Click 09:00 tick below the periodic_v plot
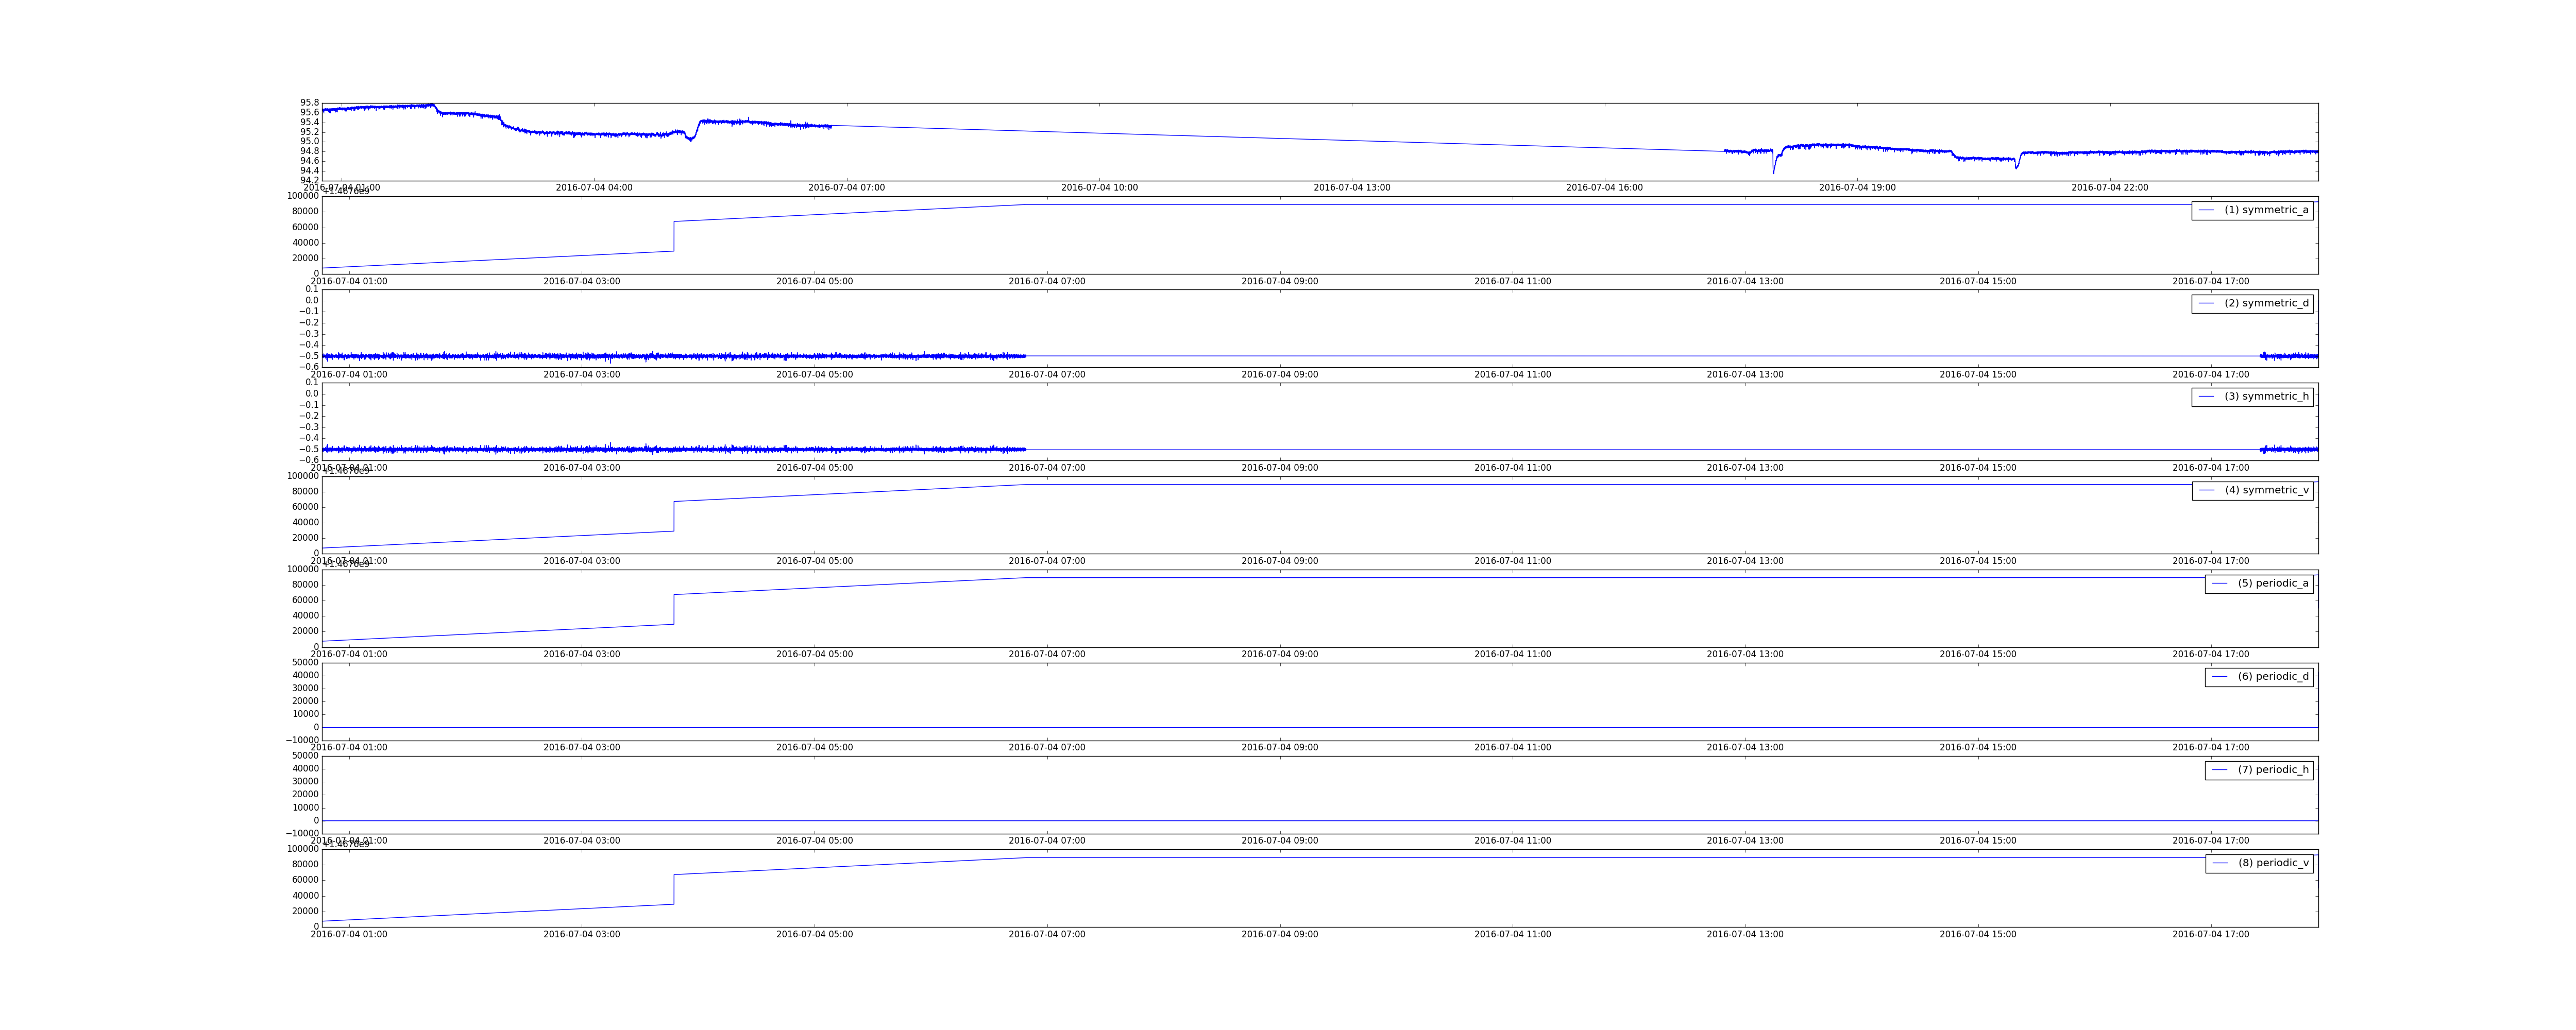Viewport: 2576px width, 1030px height. point(1280,935)
